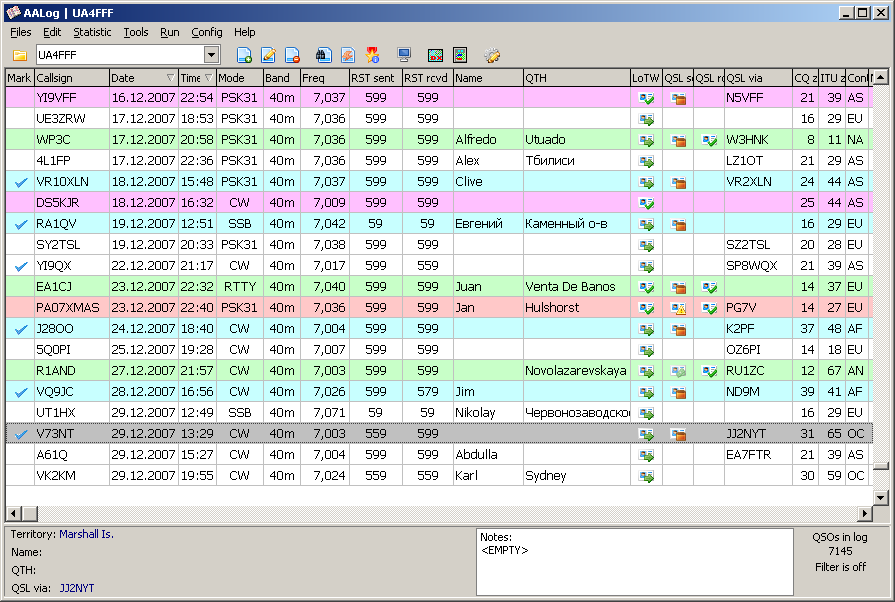
Task: Open settings via the gear icon
Action: pos(491,55)
